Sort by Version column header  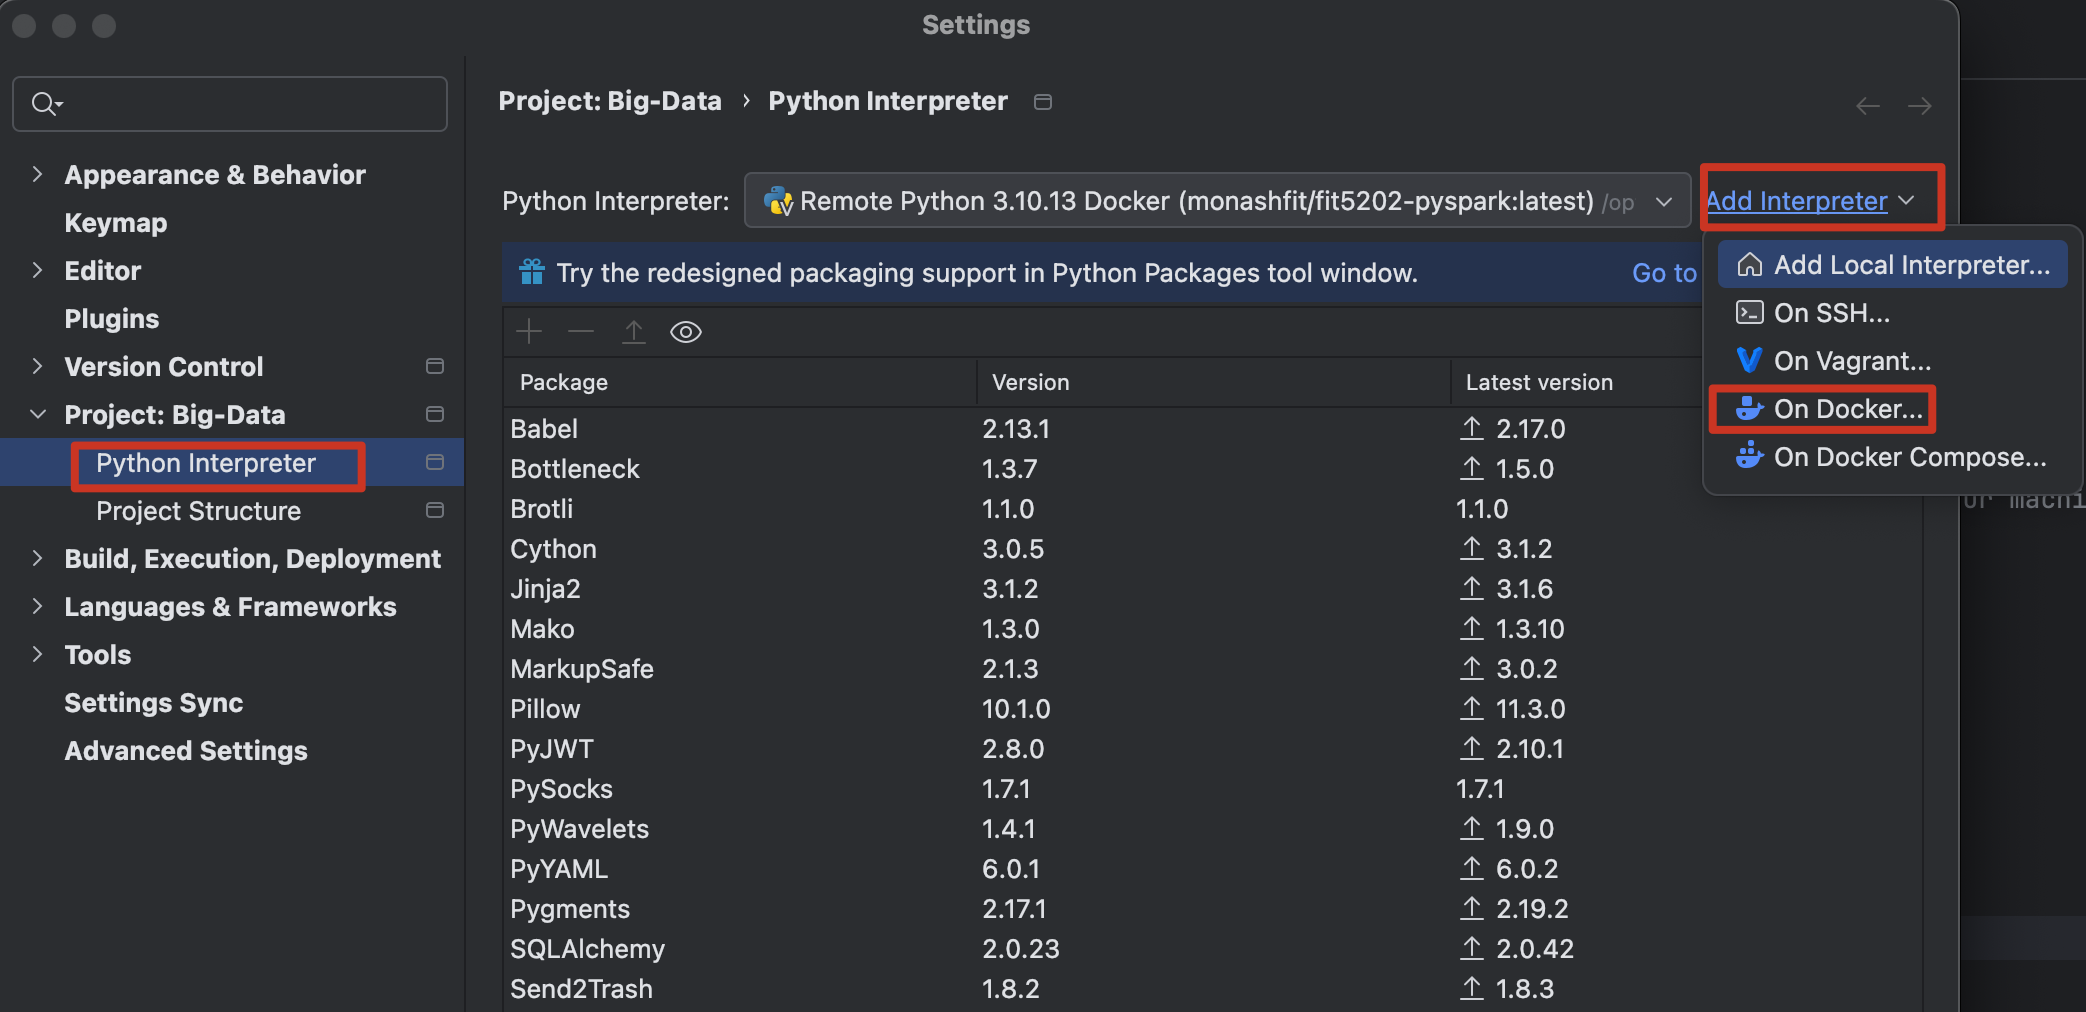click(1213, 382)
